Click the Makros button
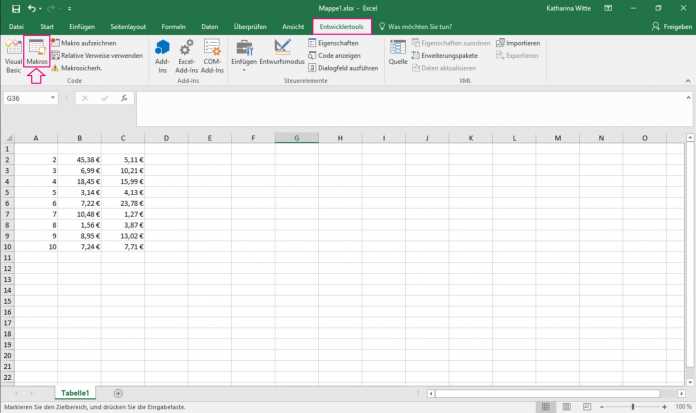Screen dimensions: 696x413 (37, 56)
